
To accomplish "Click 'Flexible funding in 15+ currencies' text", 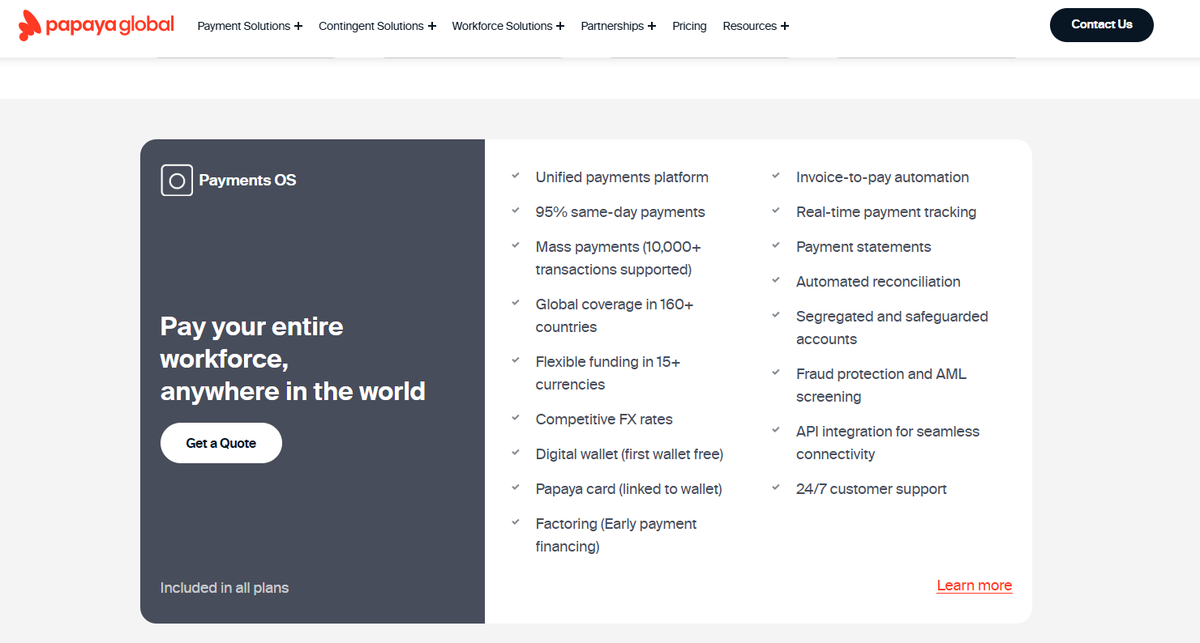I will (608, 373).
